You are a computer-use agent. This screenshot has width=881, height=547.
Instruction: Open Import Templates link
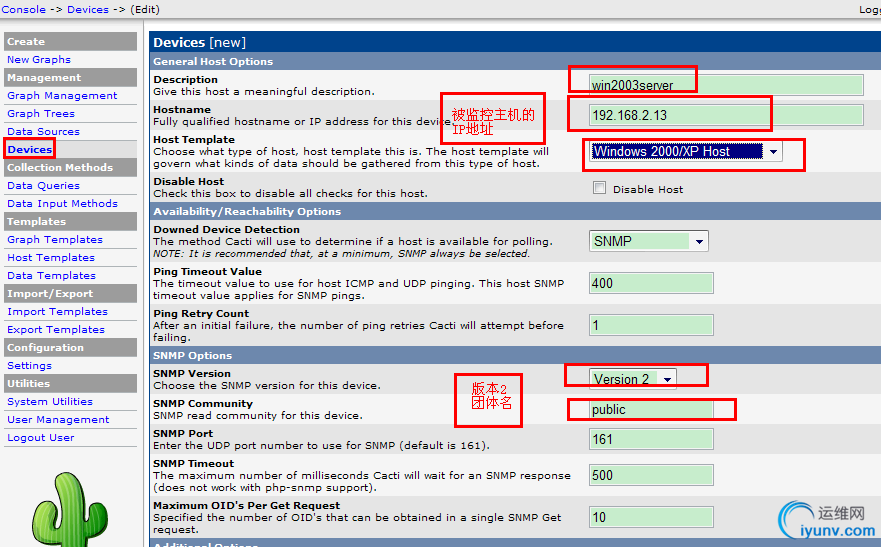pyautogui.click(x=57, y=311)
